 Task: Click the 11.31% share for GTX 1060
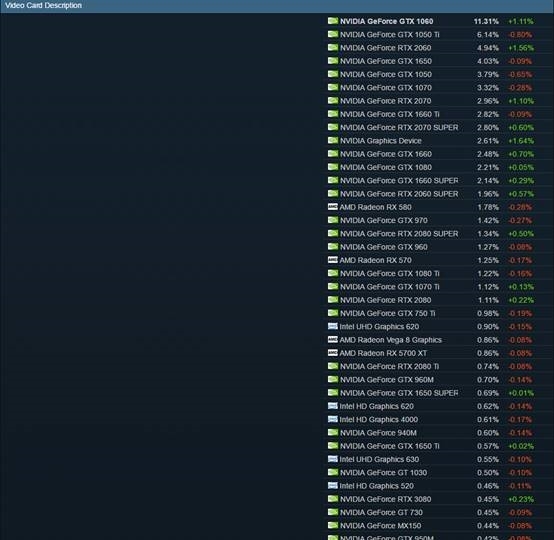[486, 22]
